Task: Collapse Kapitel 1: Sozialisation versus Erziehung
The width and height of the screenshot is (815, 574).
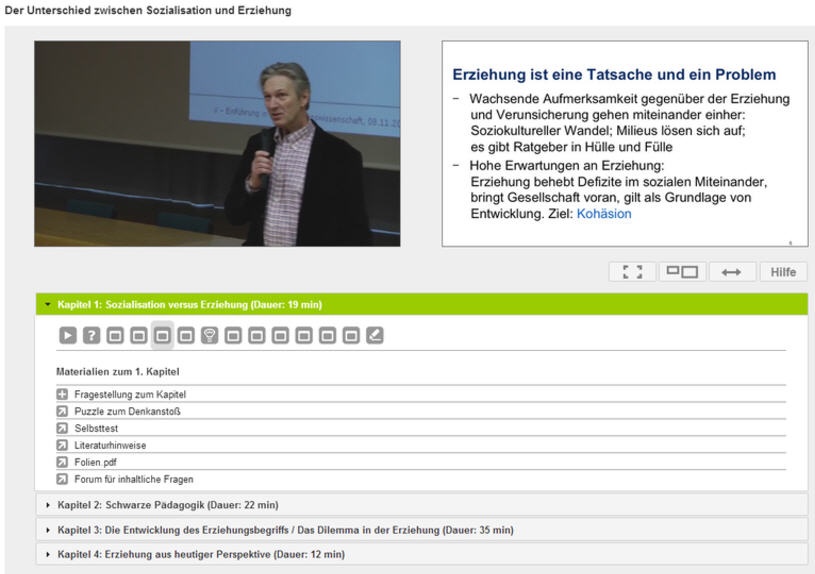Action: coord(422,304)
